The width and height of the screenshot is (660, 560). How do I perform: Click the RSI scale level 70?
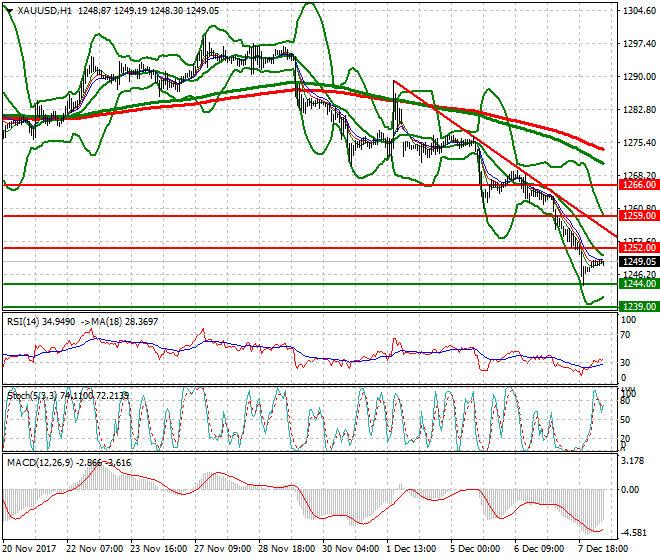click(x=626, y=335)
